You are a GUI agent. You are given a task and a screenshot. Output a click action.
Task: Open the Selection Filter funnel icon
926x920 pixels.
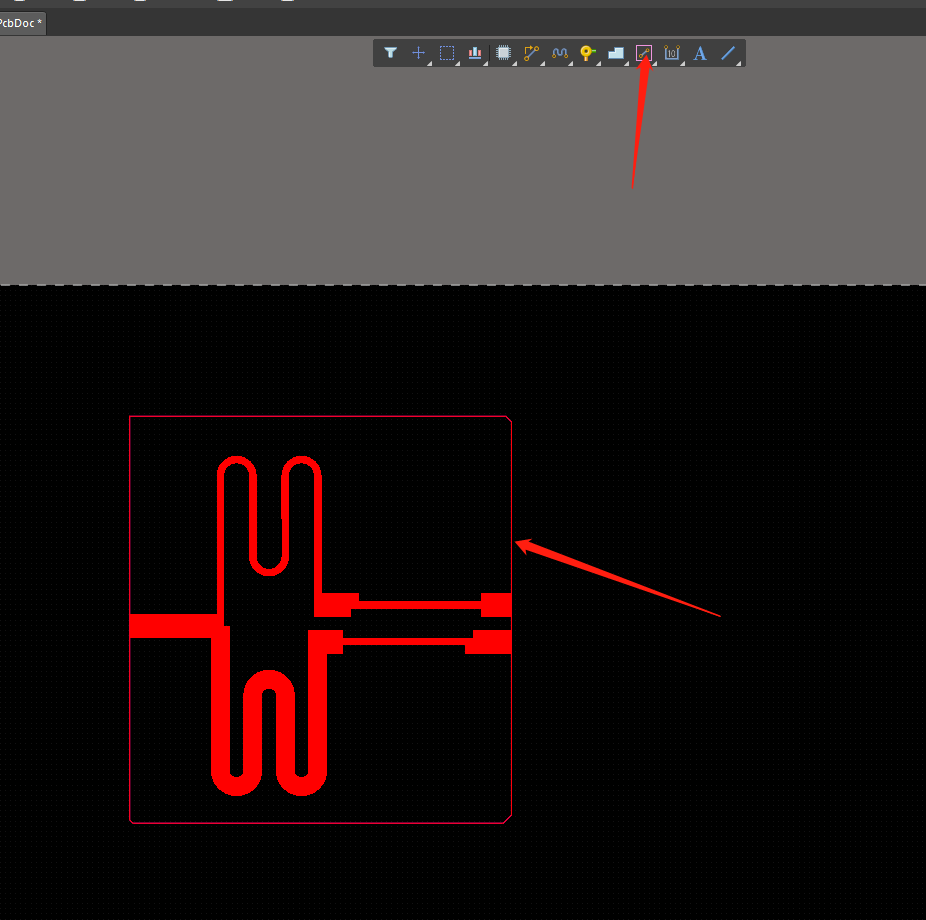click(390, 53)
